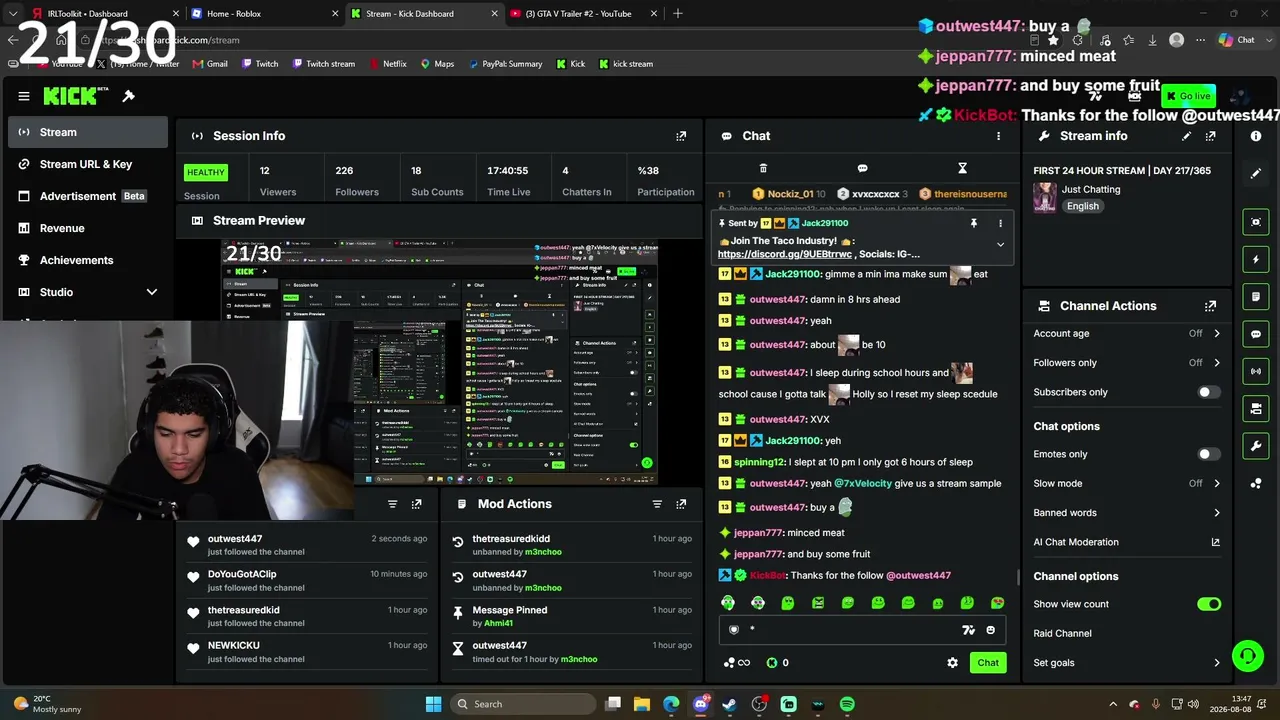Click the wrench icon on right sidebar
Viewport: 1280px width, 720px height.
[x=1256, y=445]
